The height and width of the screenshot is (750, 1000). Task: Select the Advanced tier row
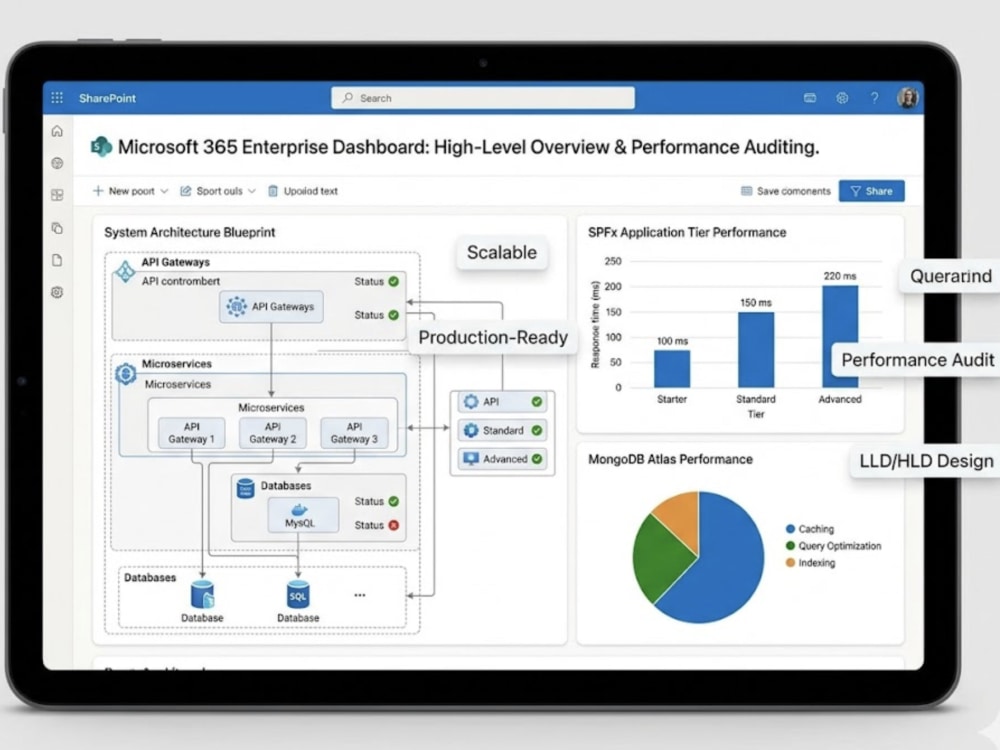coord(502,459)
